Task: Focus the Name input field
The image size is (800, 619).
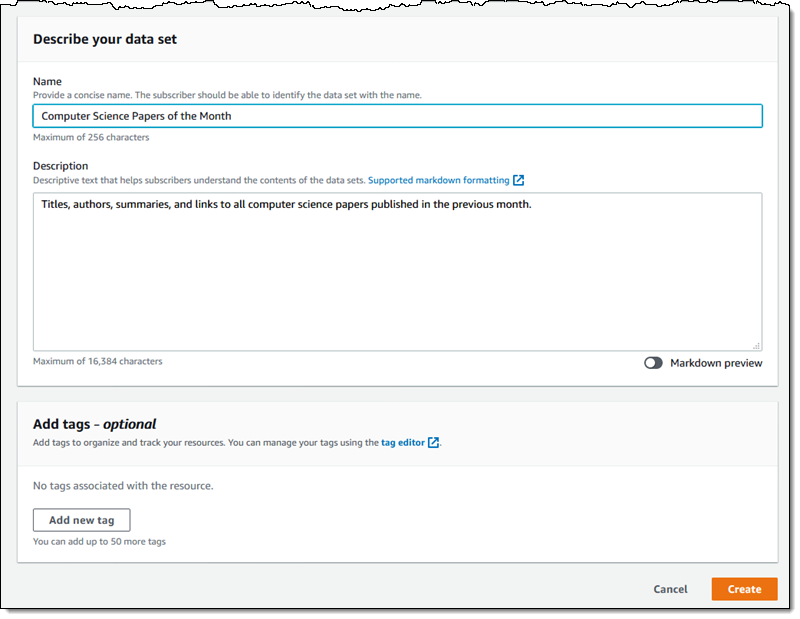Action: click(x=397, y=116)
